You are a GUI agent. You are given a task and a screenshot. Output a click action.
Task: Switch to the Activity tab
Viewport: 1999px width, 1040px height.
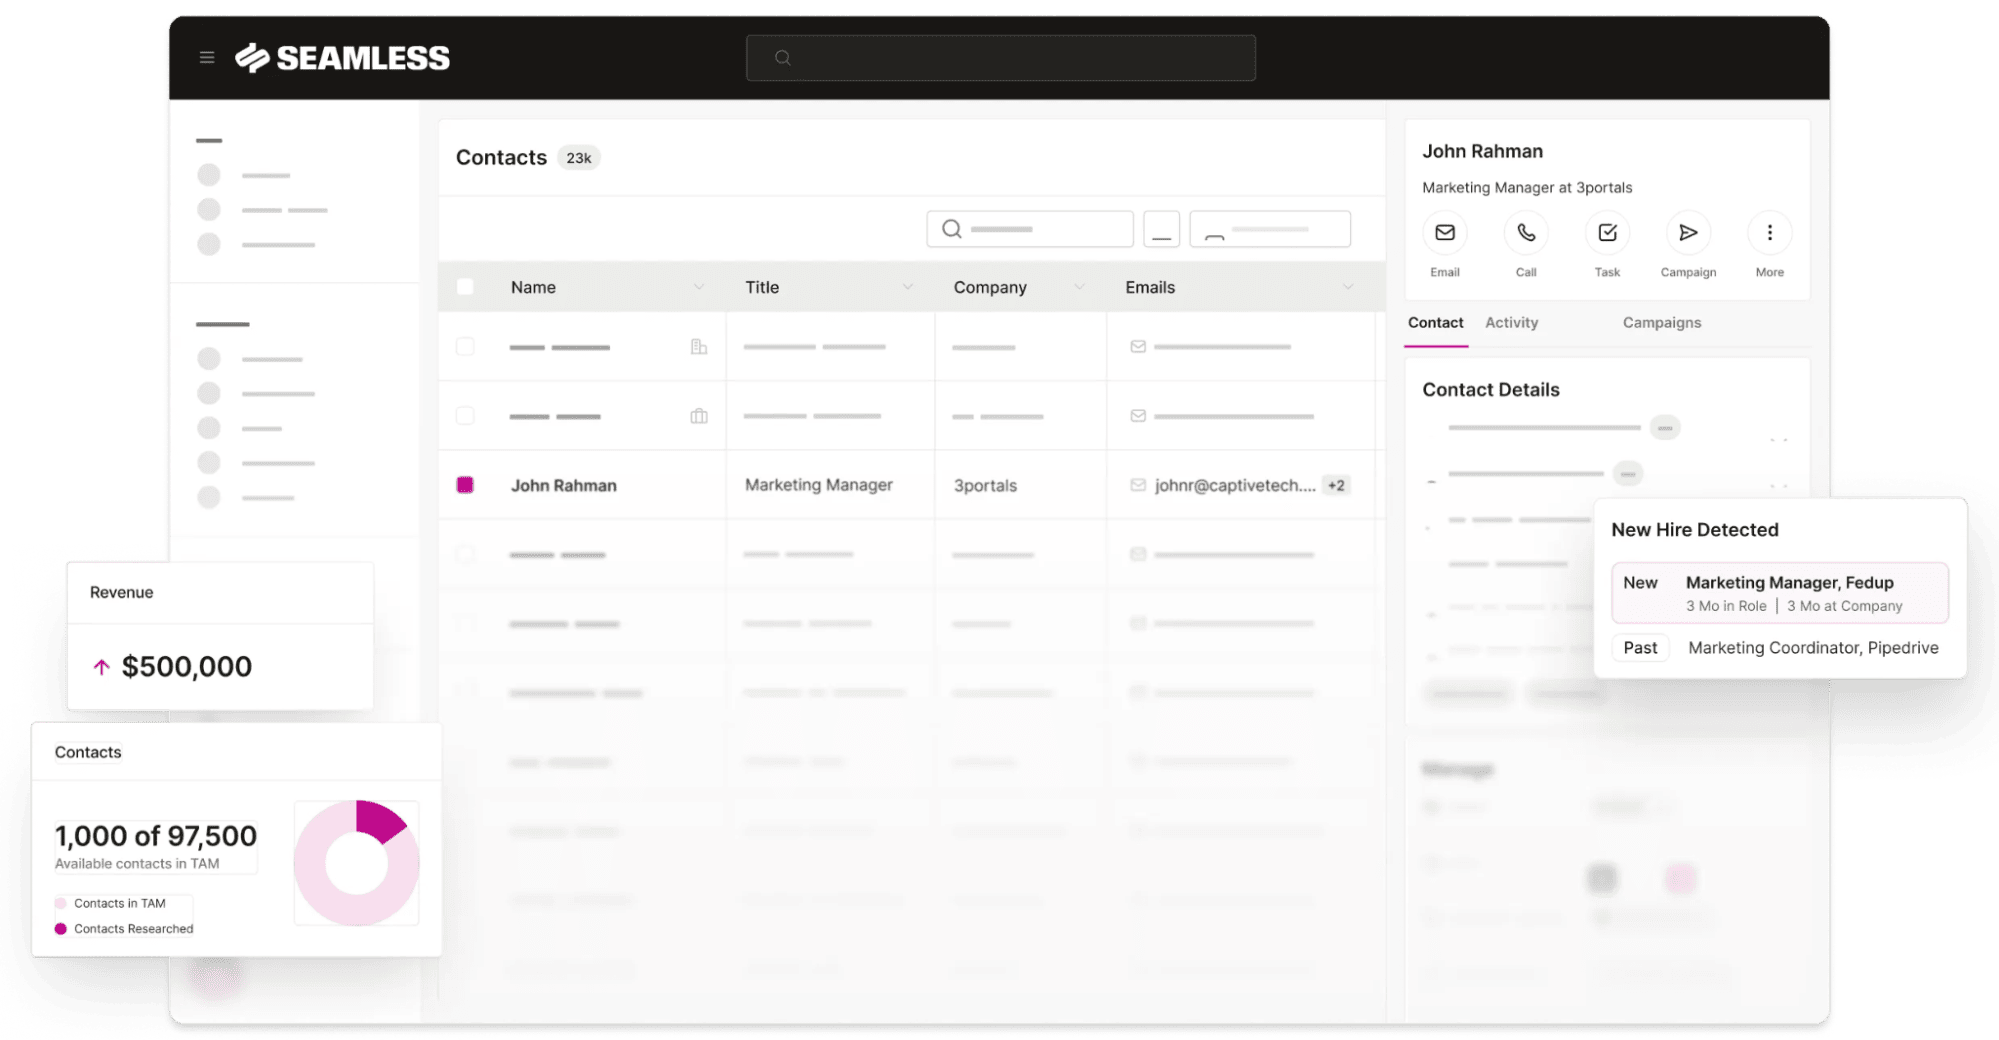coord(1511,323)
